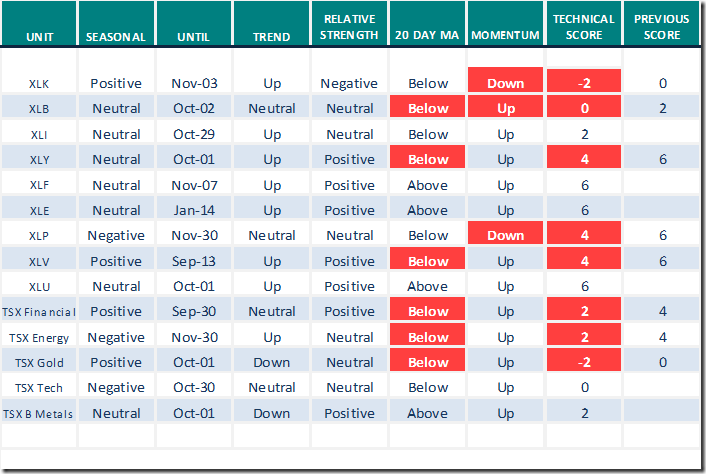Click the UNIT column header

(40, 37)
